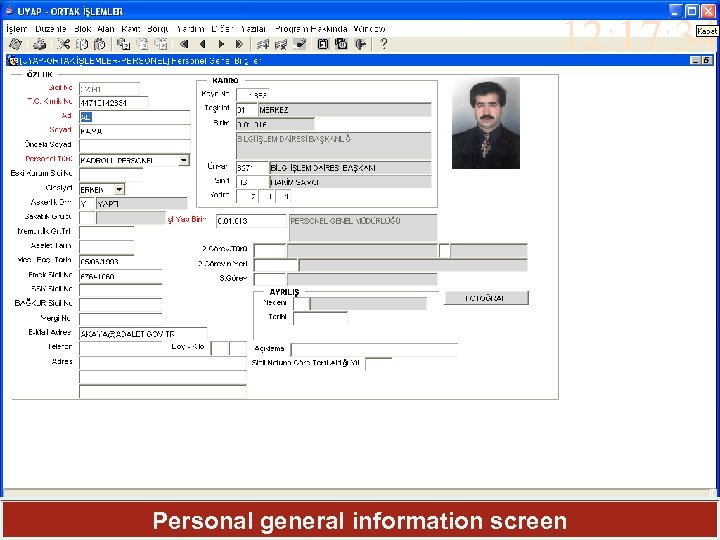Image resolution: width=720 pixels, height=540 pixels.
Task: Click the personnel photo thumbnail
Action: [486, 123]
